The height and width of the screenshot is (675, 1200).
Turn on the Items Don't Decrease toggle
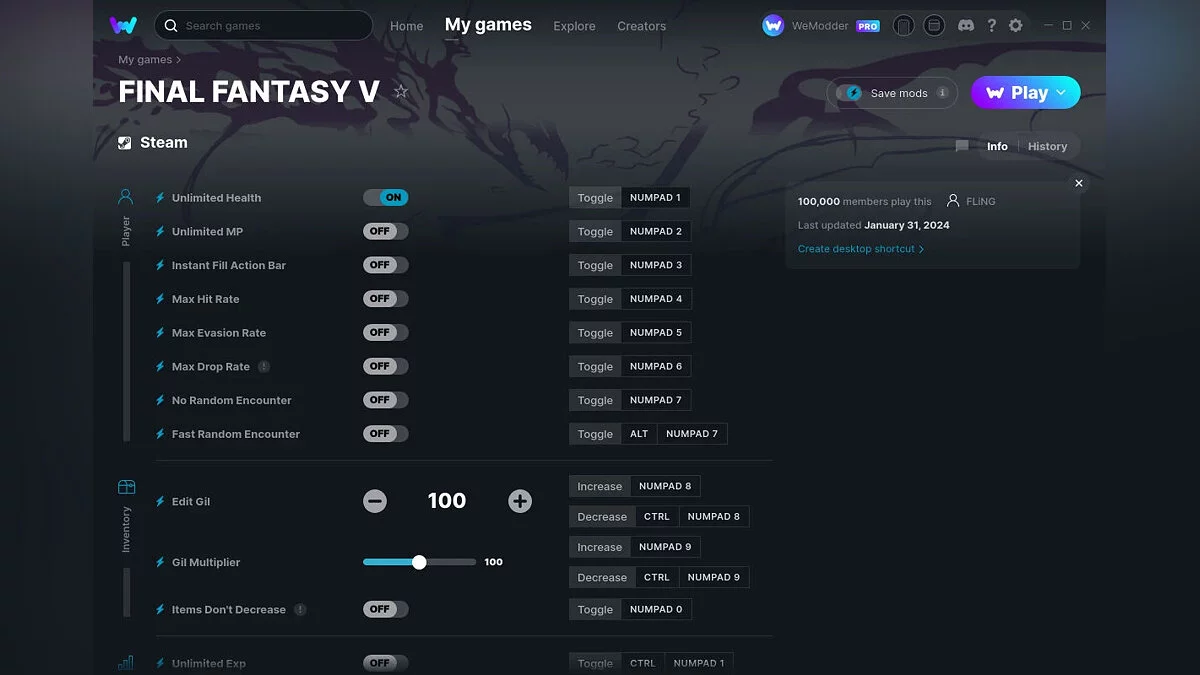[386, 609]
